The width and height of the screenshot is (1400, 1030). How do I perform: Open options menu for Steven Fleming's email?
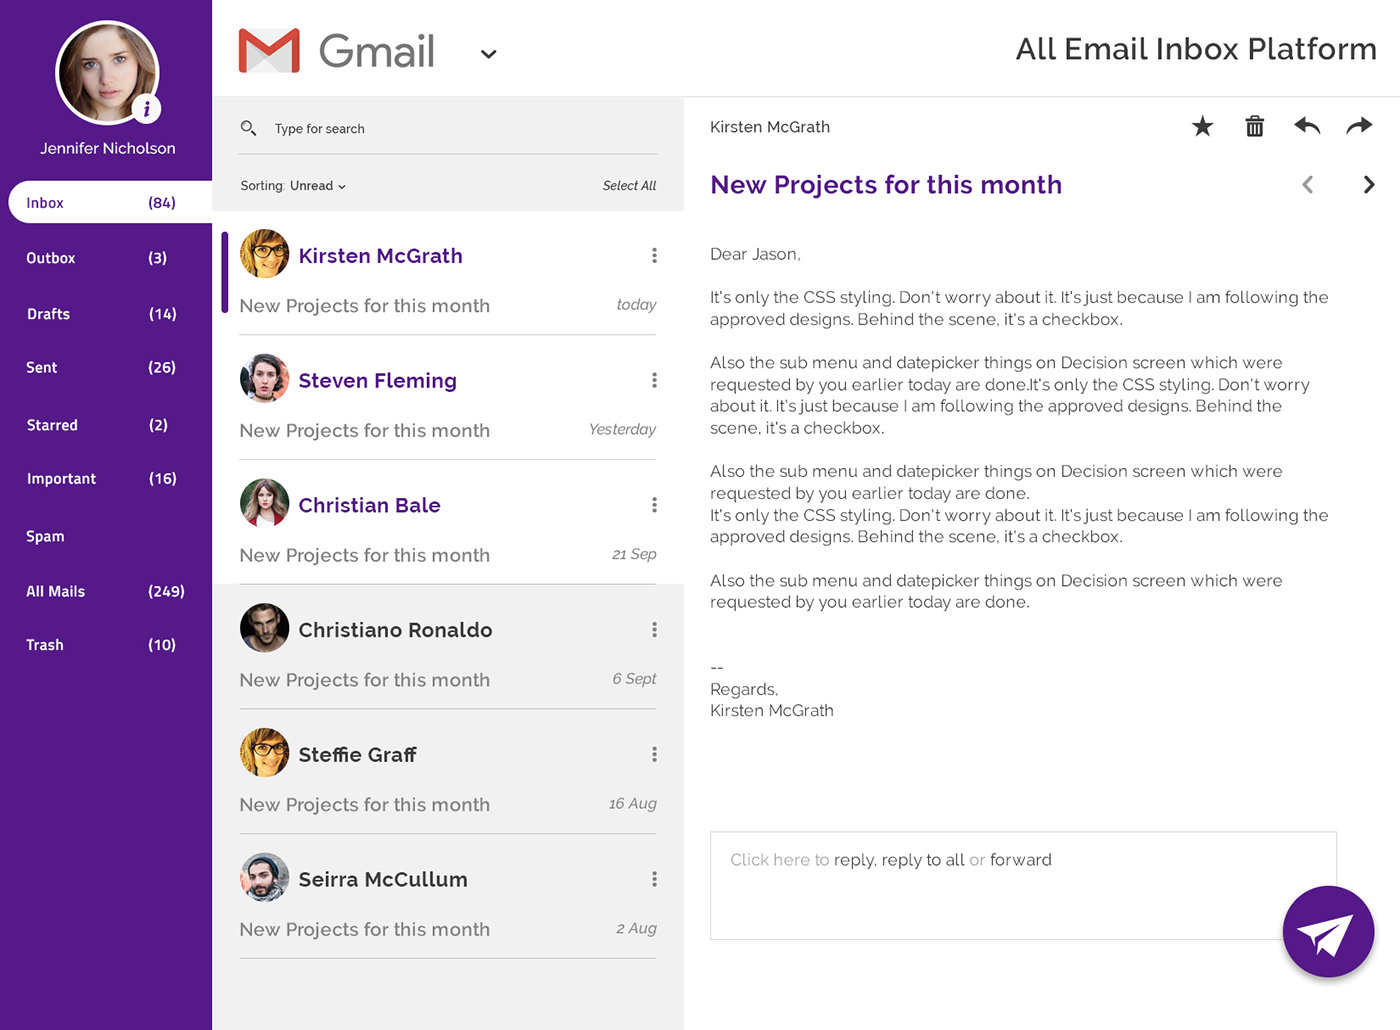pos(654,380)
